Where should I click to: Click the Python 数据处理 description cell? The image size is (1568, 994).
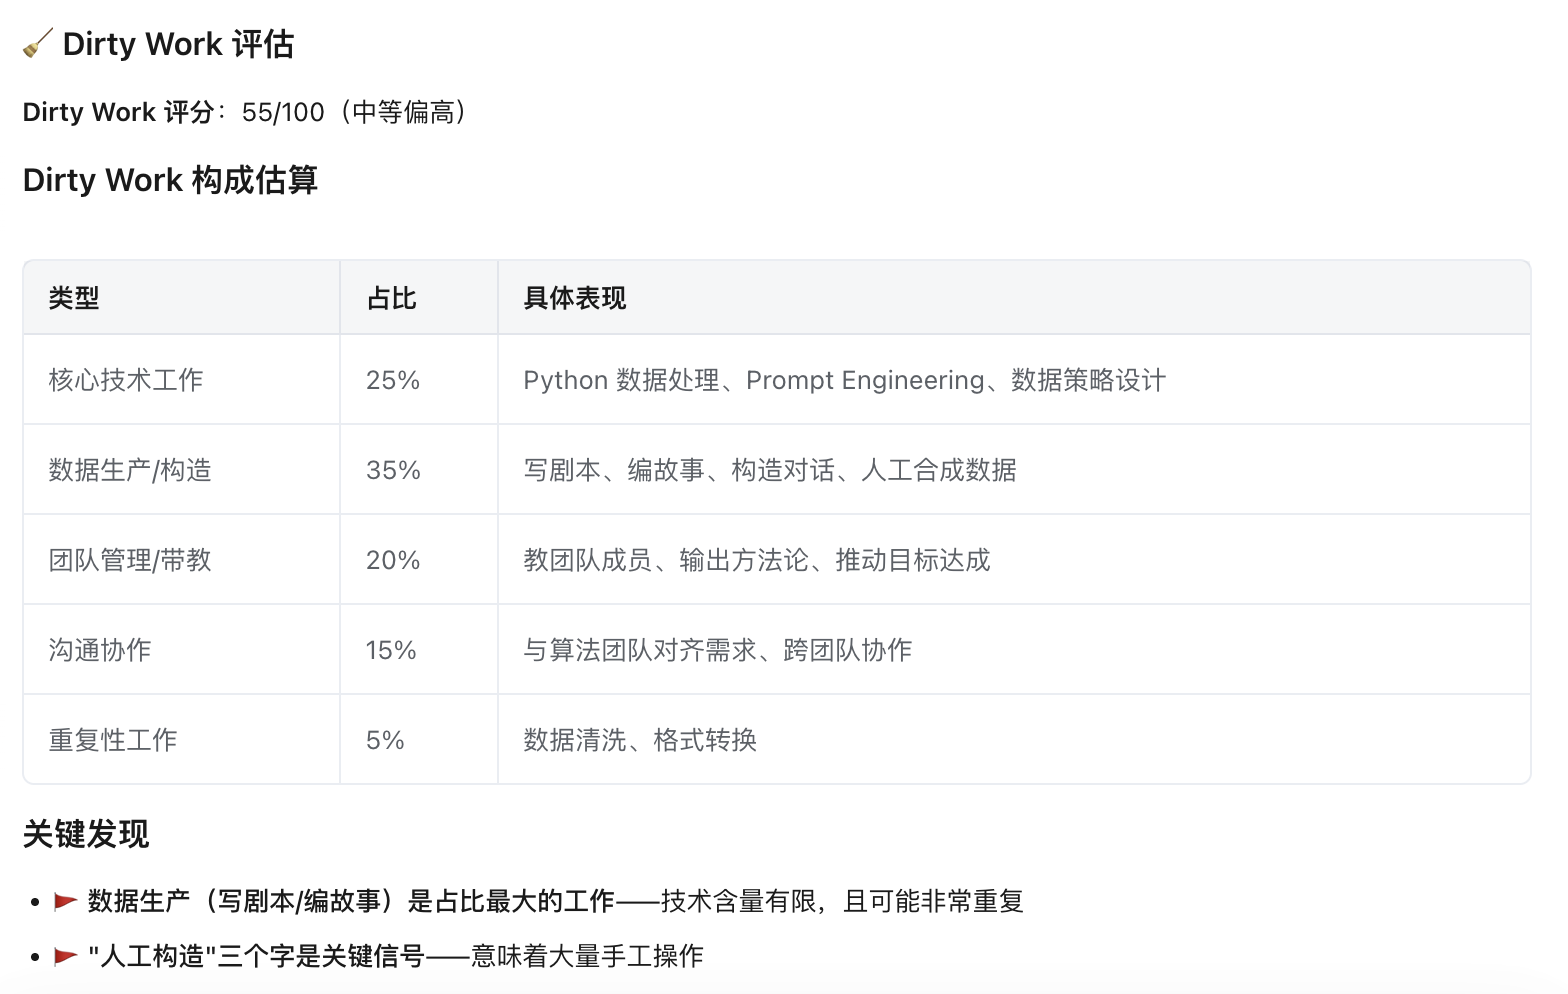point(844,380)
